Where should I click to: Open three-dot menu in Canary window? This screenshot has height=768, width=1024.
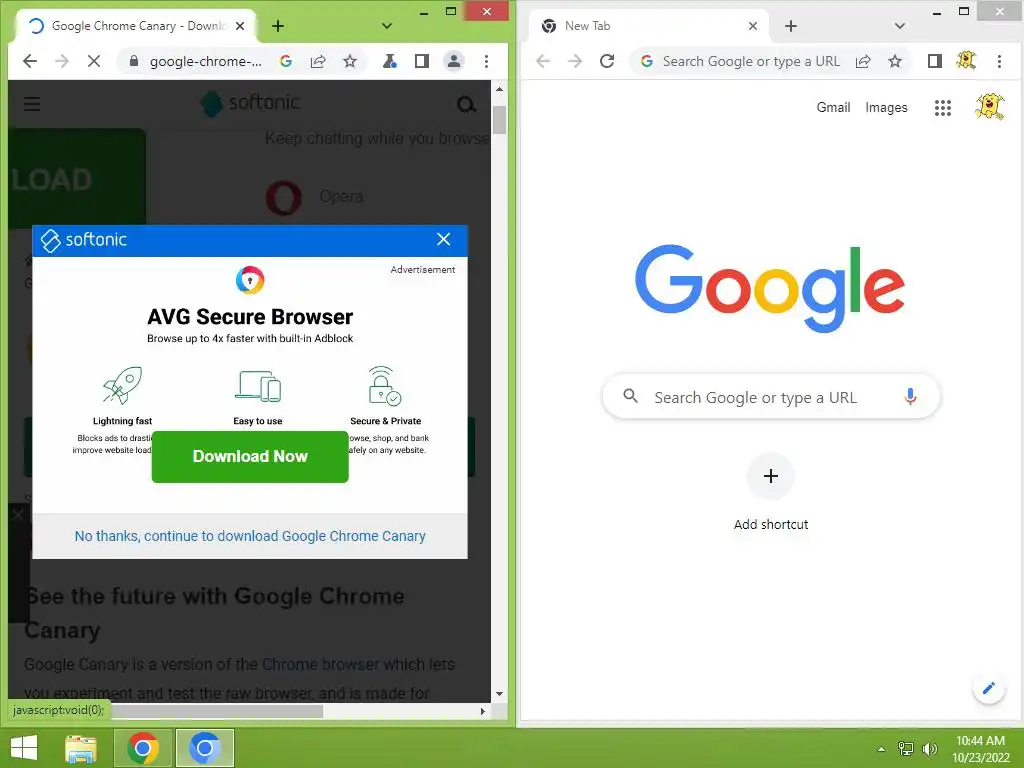click(x=487, y=61)
